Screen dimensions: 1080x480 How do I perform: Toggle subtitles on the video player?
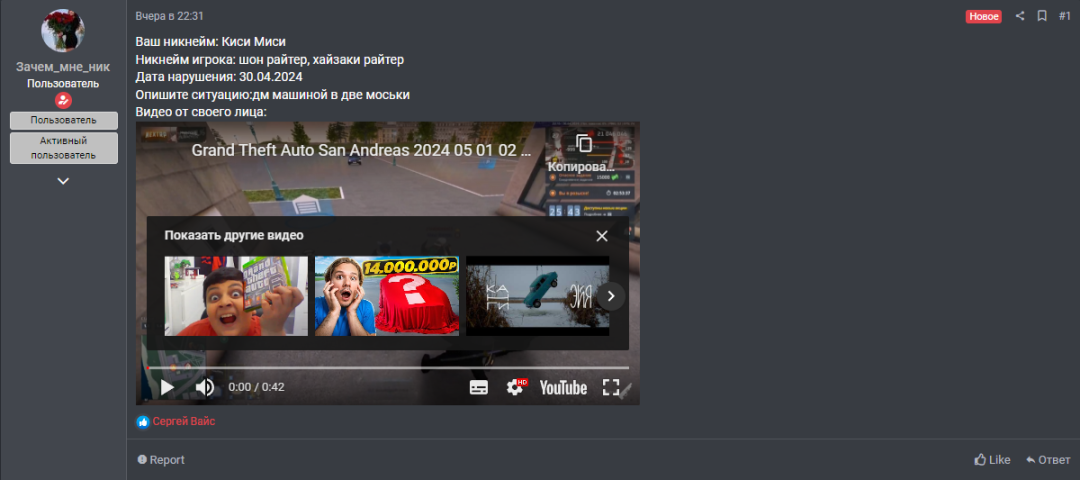(x=479, y=388)
